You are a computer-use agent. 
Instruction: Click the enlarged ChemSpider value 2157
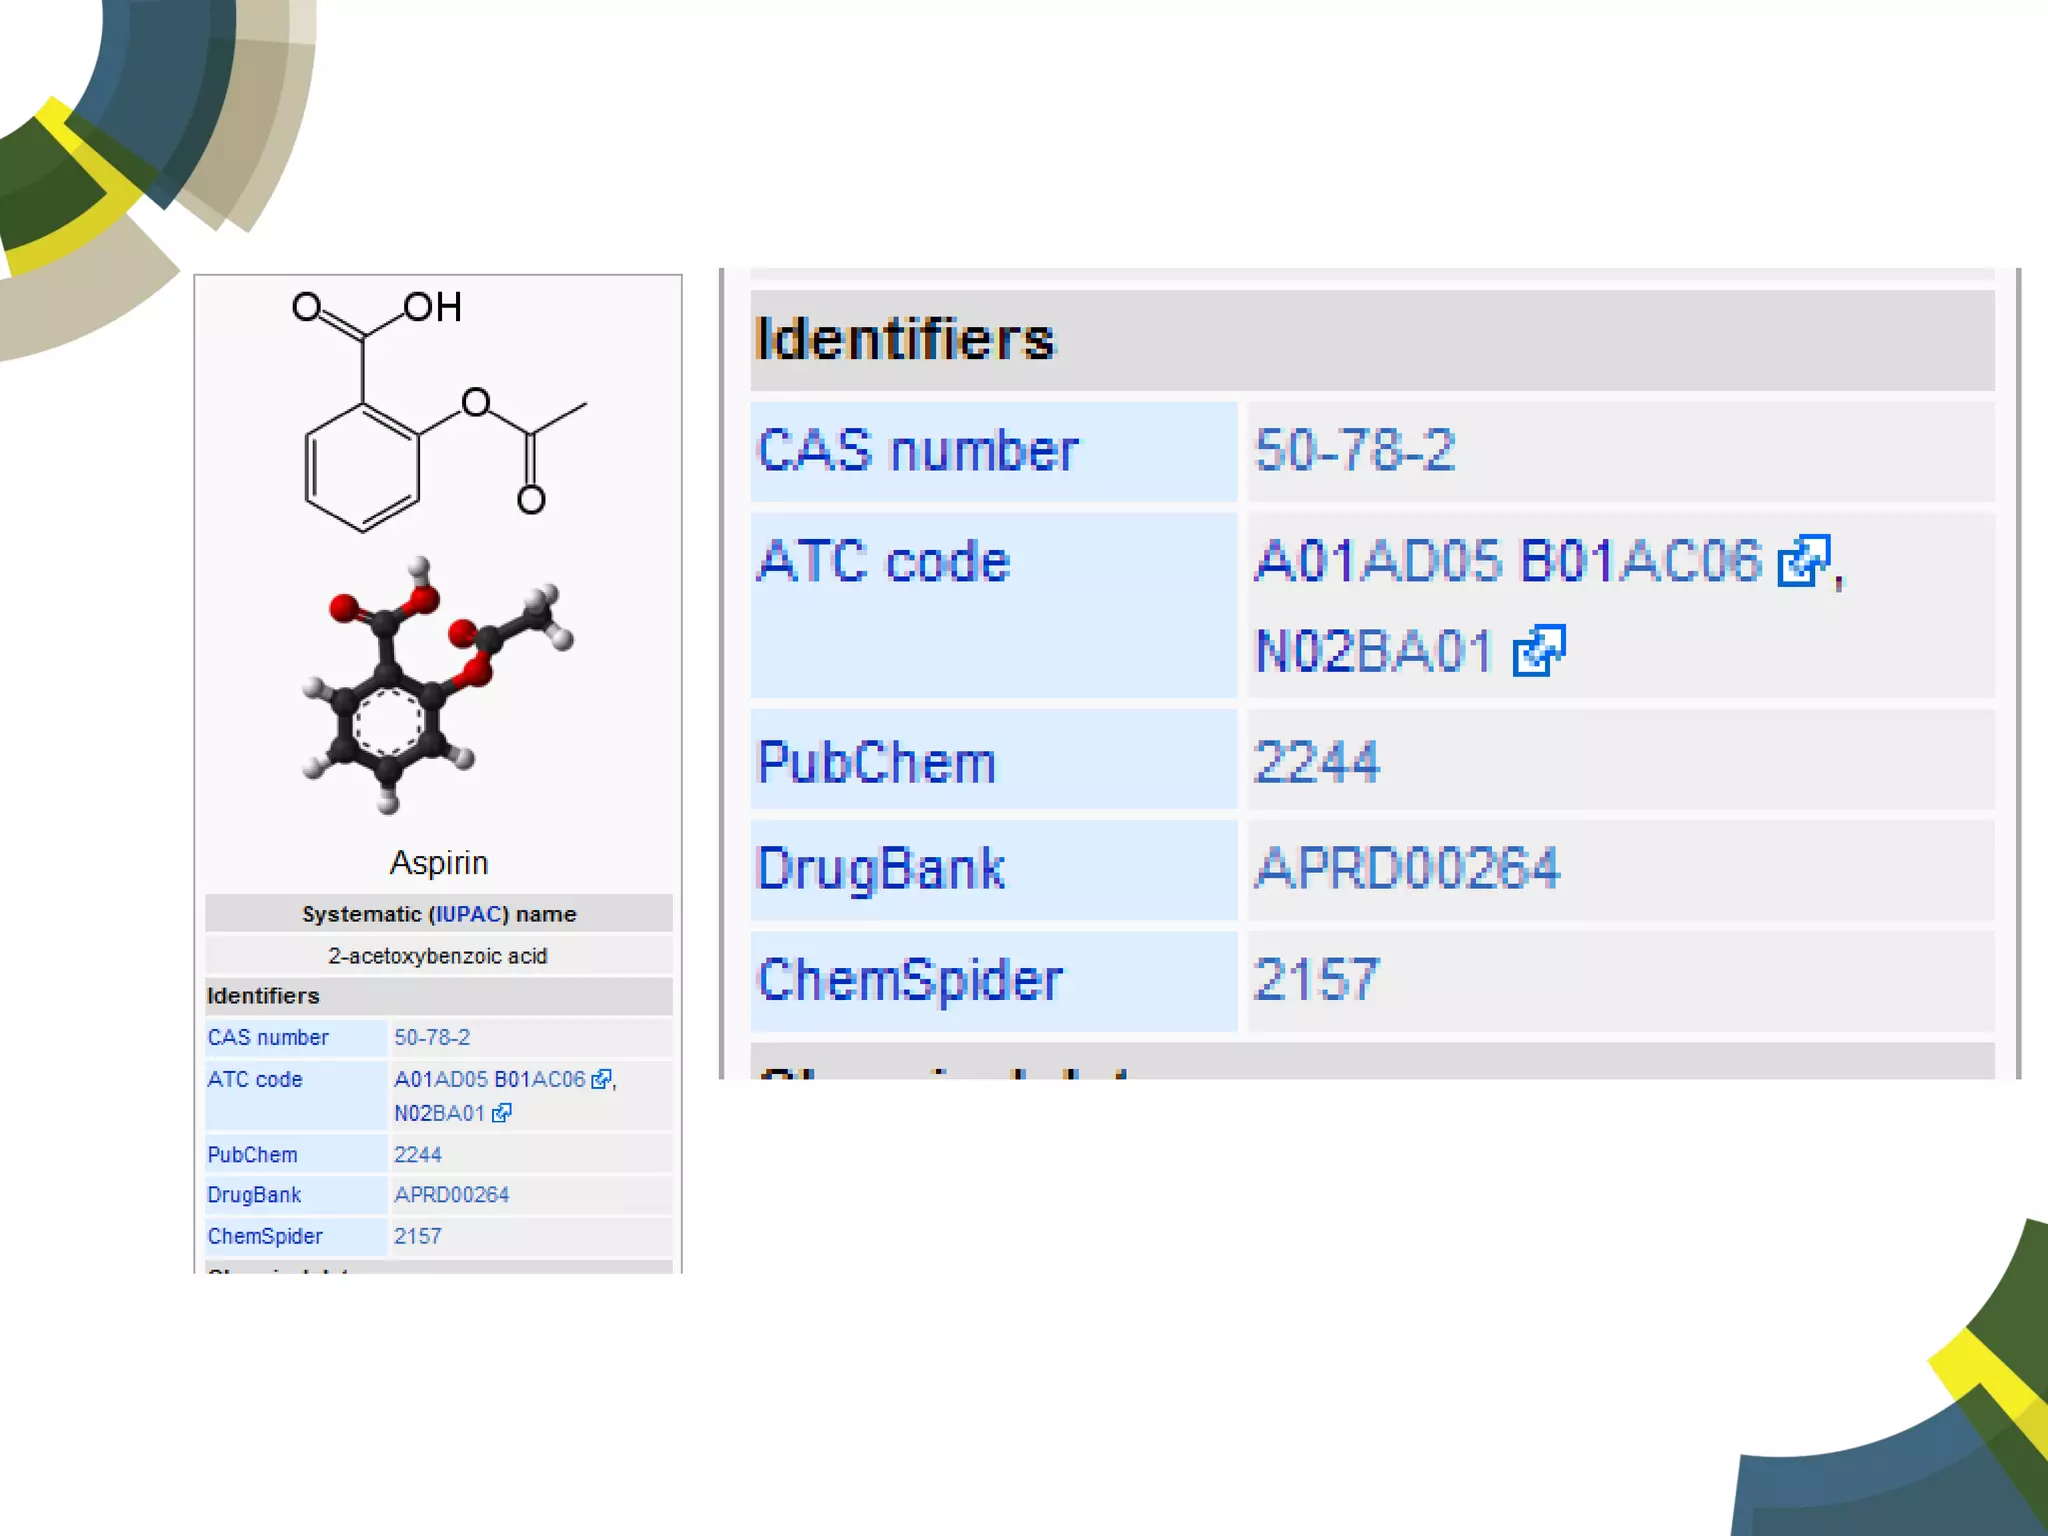click(x=1316, y=980)
